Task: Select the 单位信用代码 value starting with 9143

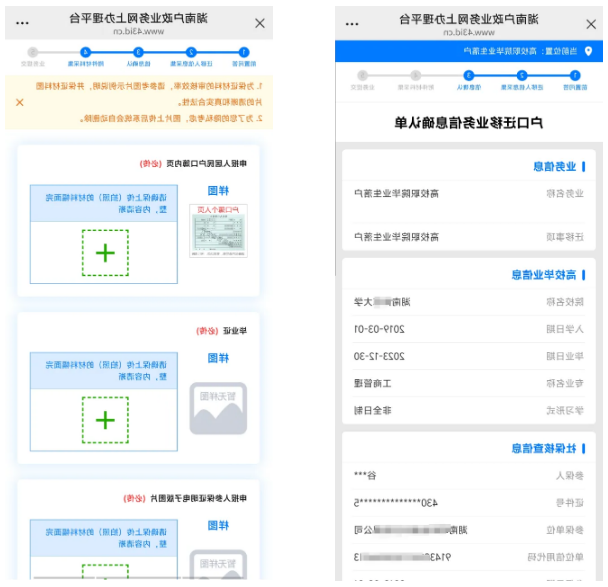Action: [402, 557]
